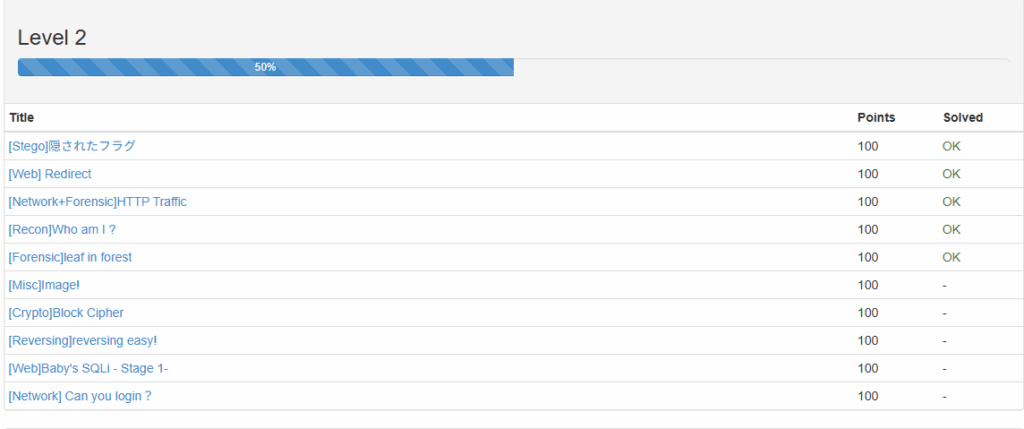
Task: Open the [Stego]隠されたフラグ challenge link
Action: coord(72,146)
